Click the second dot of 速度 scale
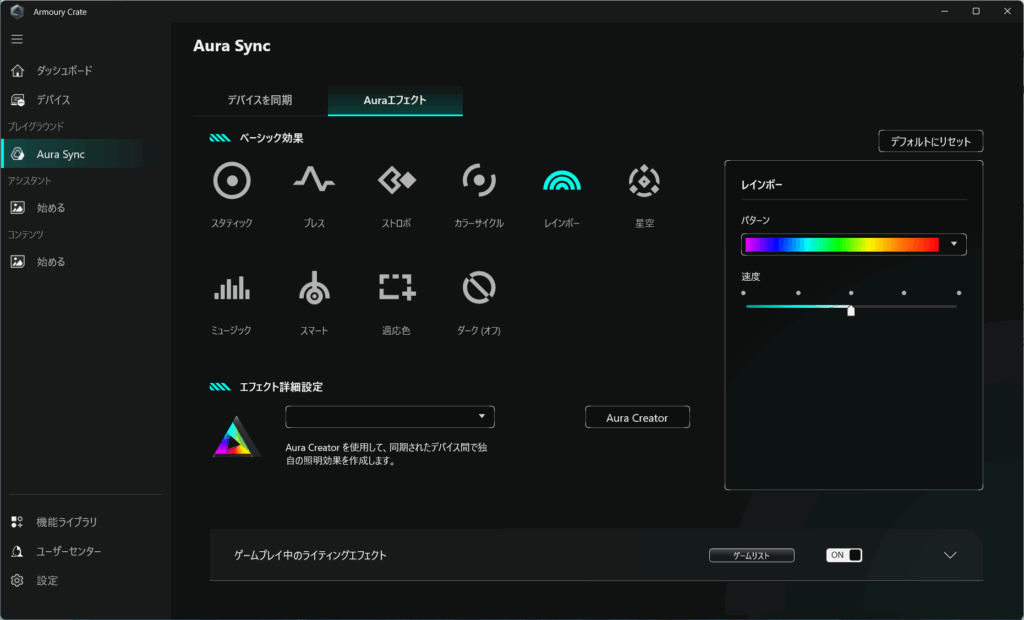The image size is (1024, 620). 798,293
